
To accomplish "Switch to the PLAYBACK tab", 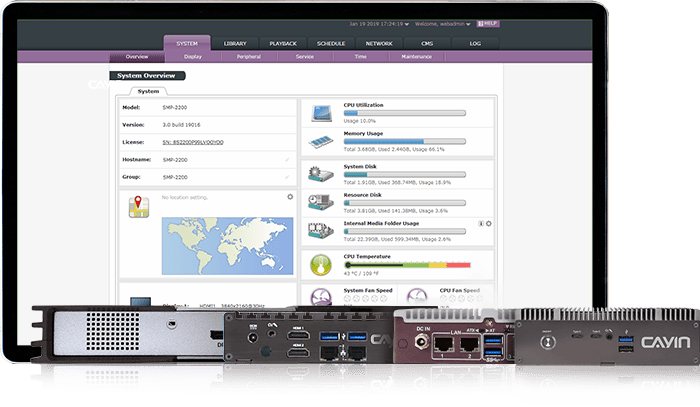I will click(283, 44).
